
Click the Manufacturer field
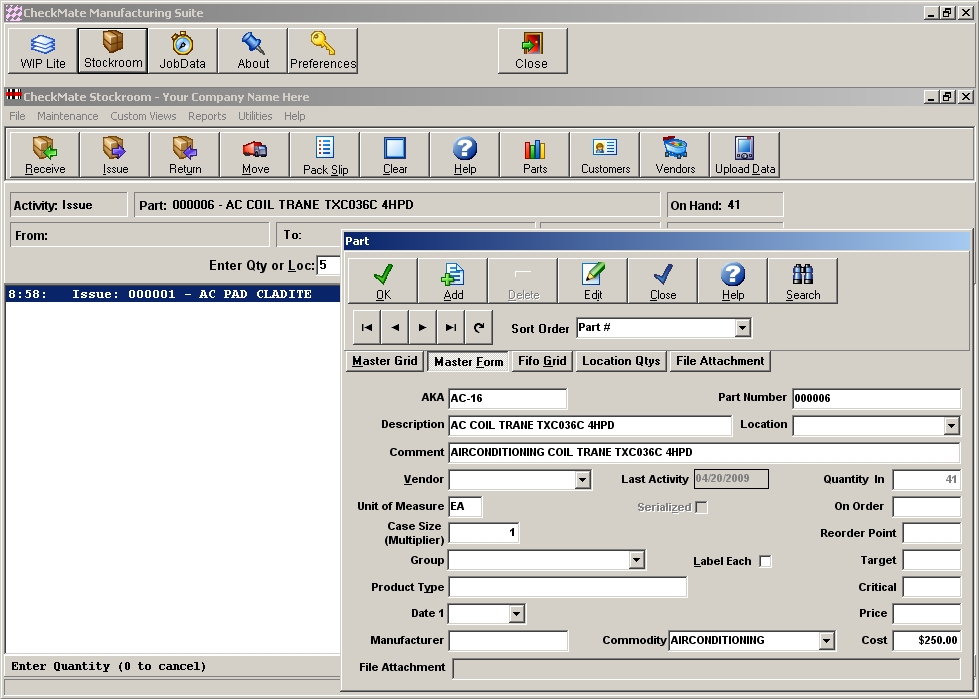508,640
